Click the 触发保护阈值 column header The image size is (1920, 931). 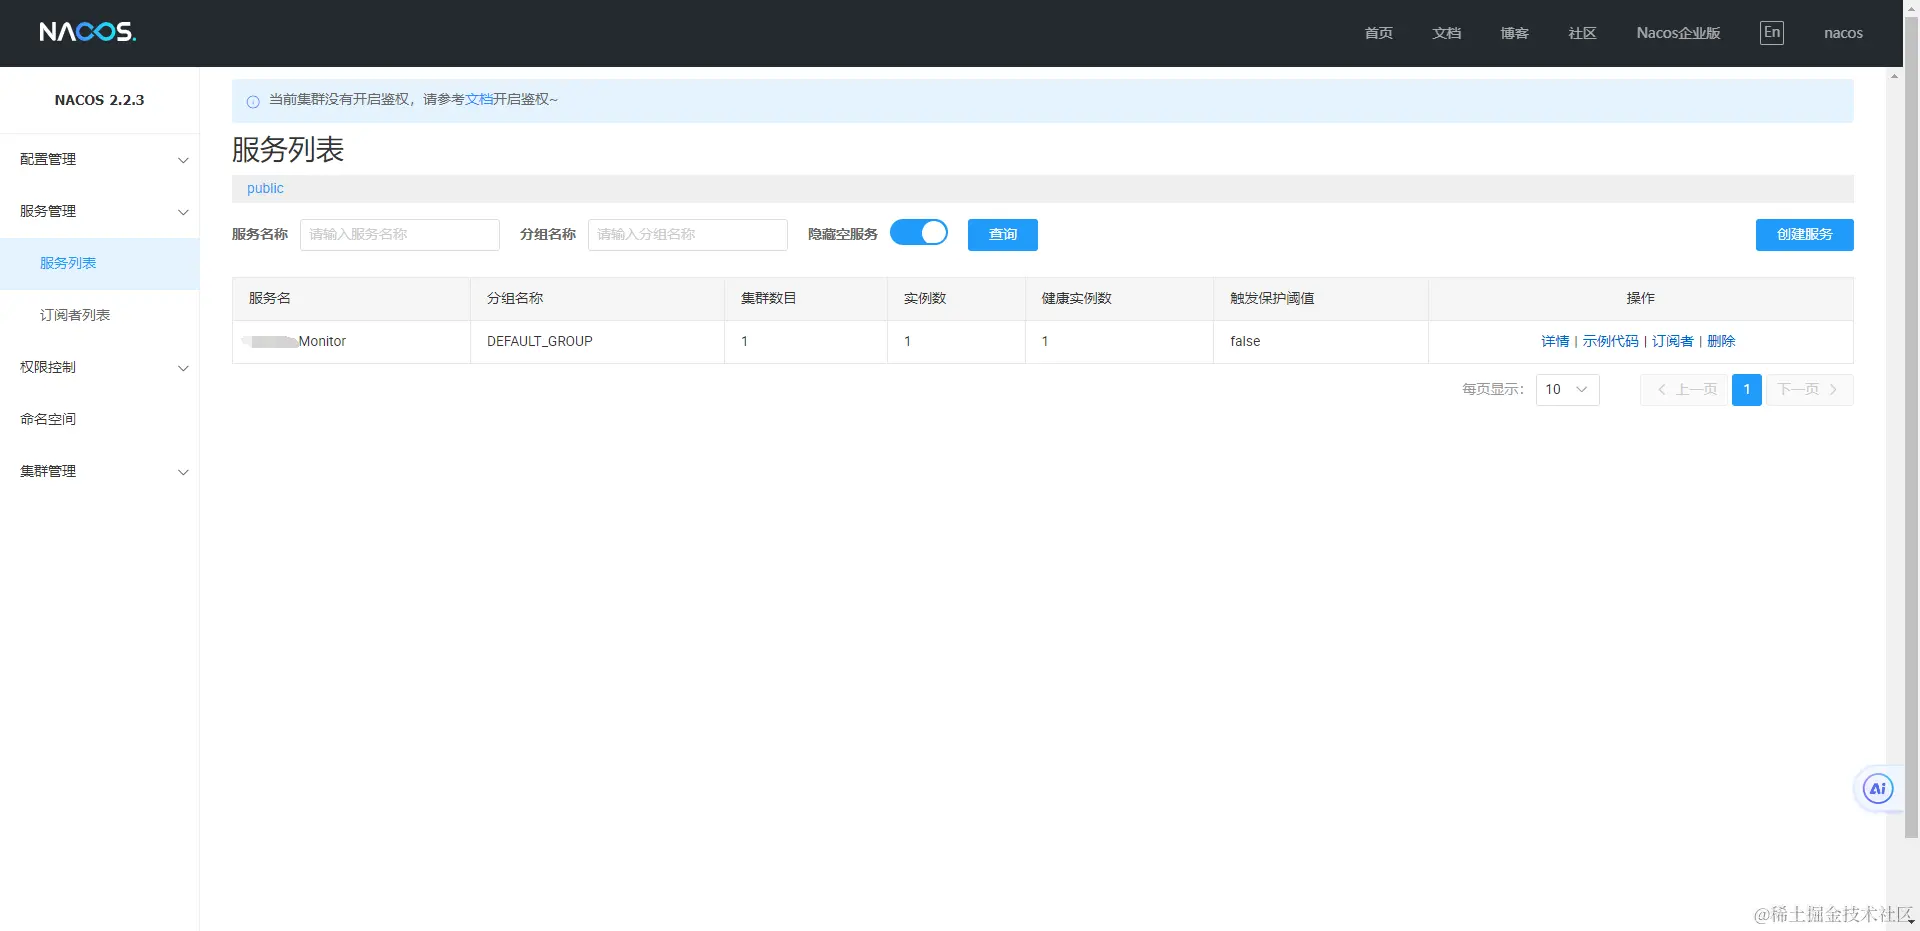tap(1320, 298)
